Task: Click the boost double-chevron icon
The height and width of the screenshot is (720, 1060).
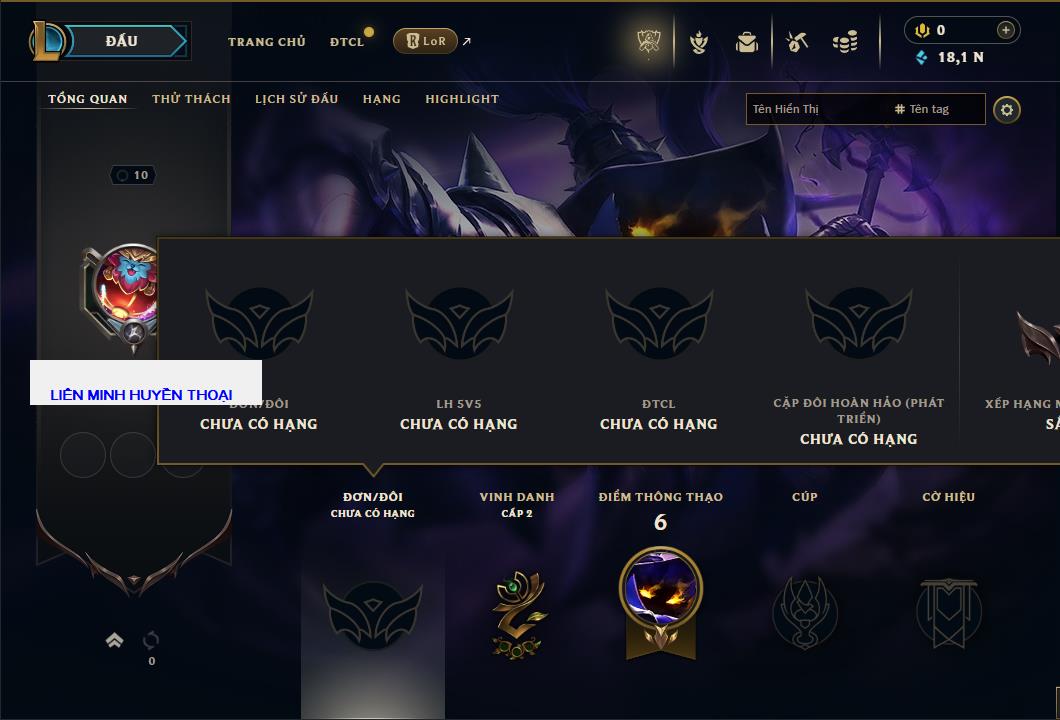Action: coord(114,640)
